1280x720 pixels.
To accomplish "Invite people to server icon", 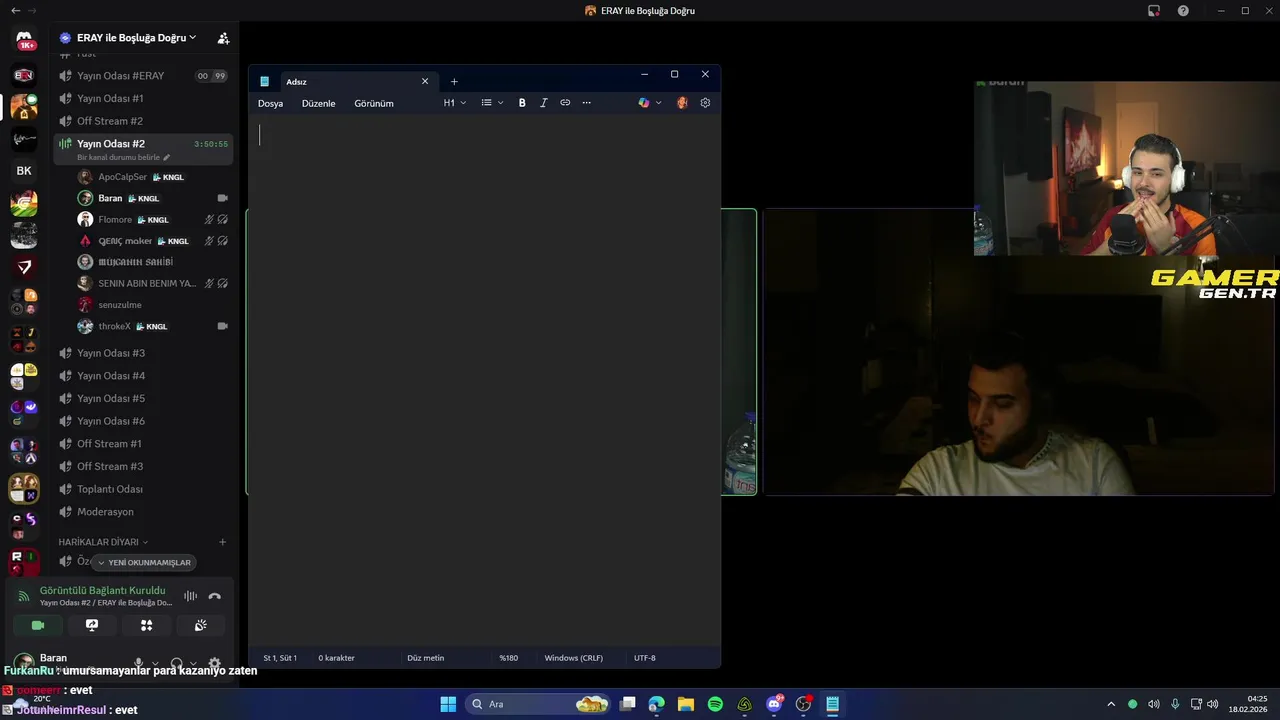I will tap(223, 38).
